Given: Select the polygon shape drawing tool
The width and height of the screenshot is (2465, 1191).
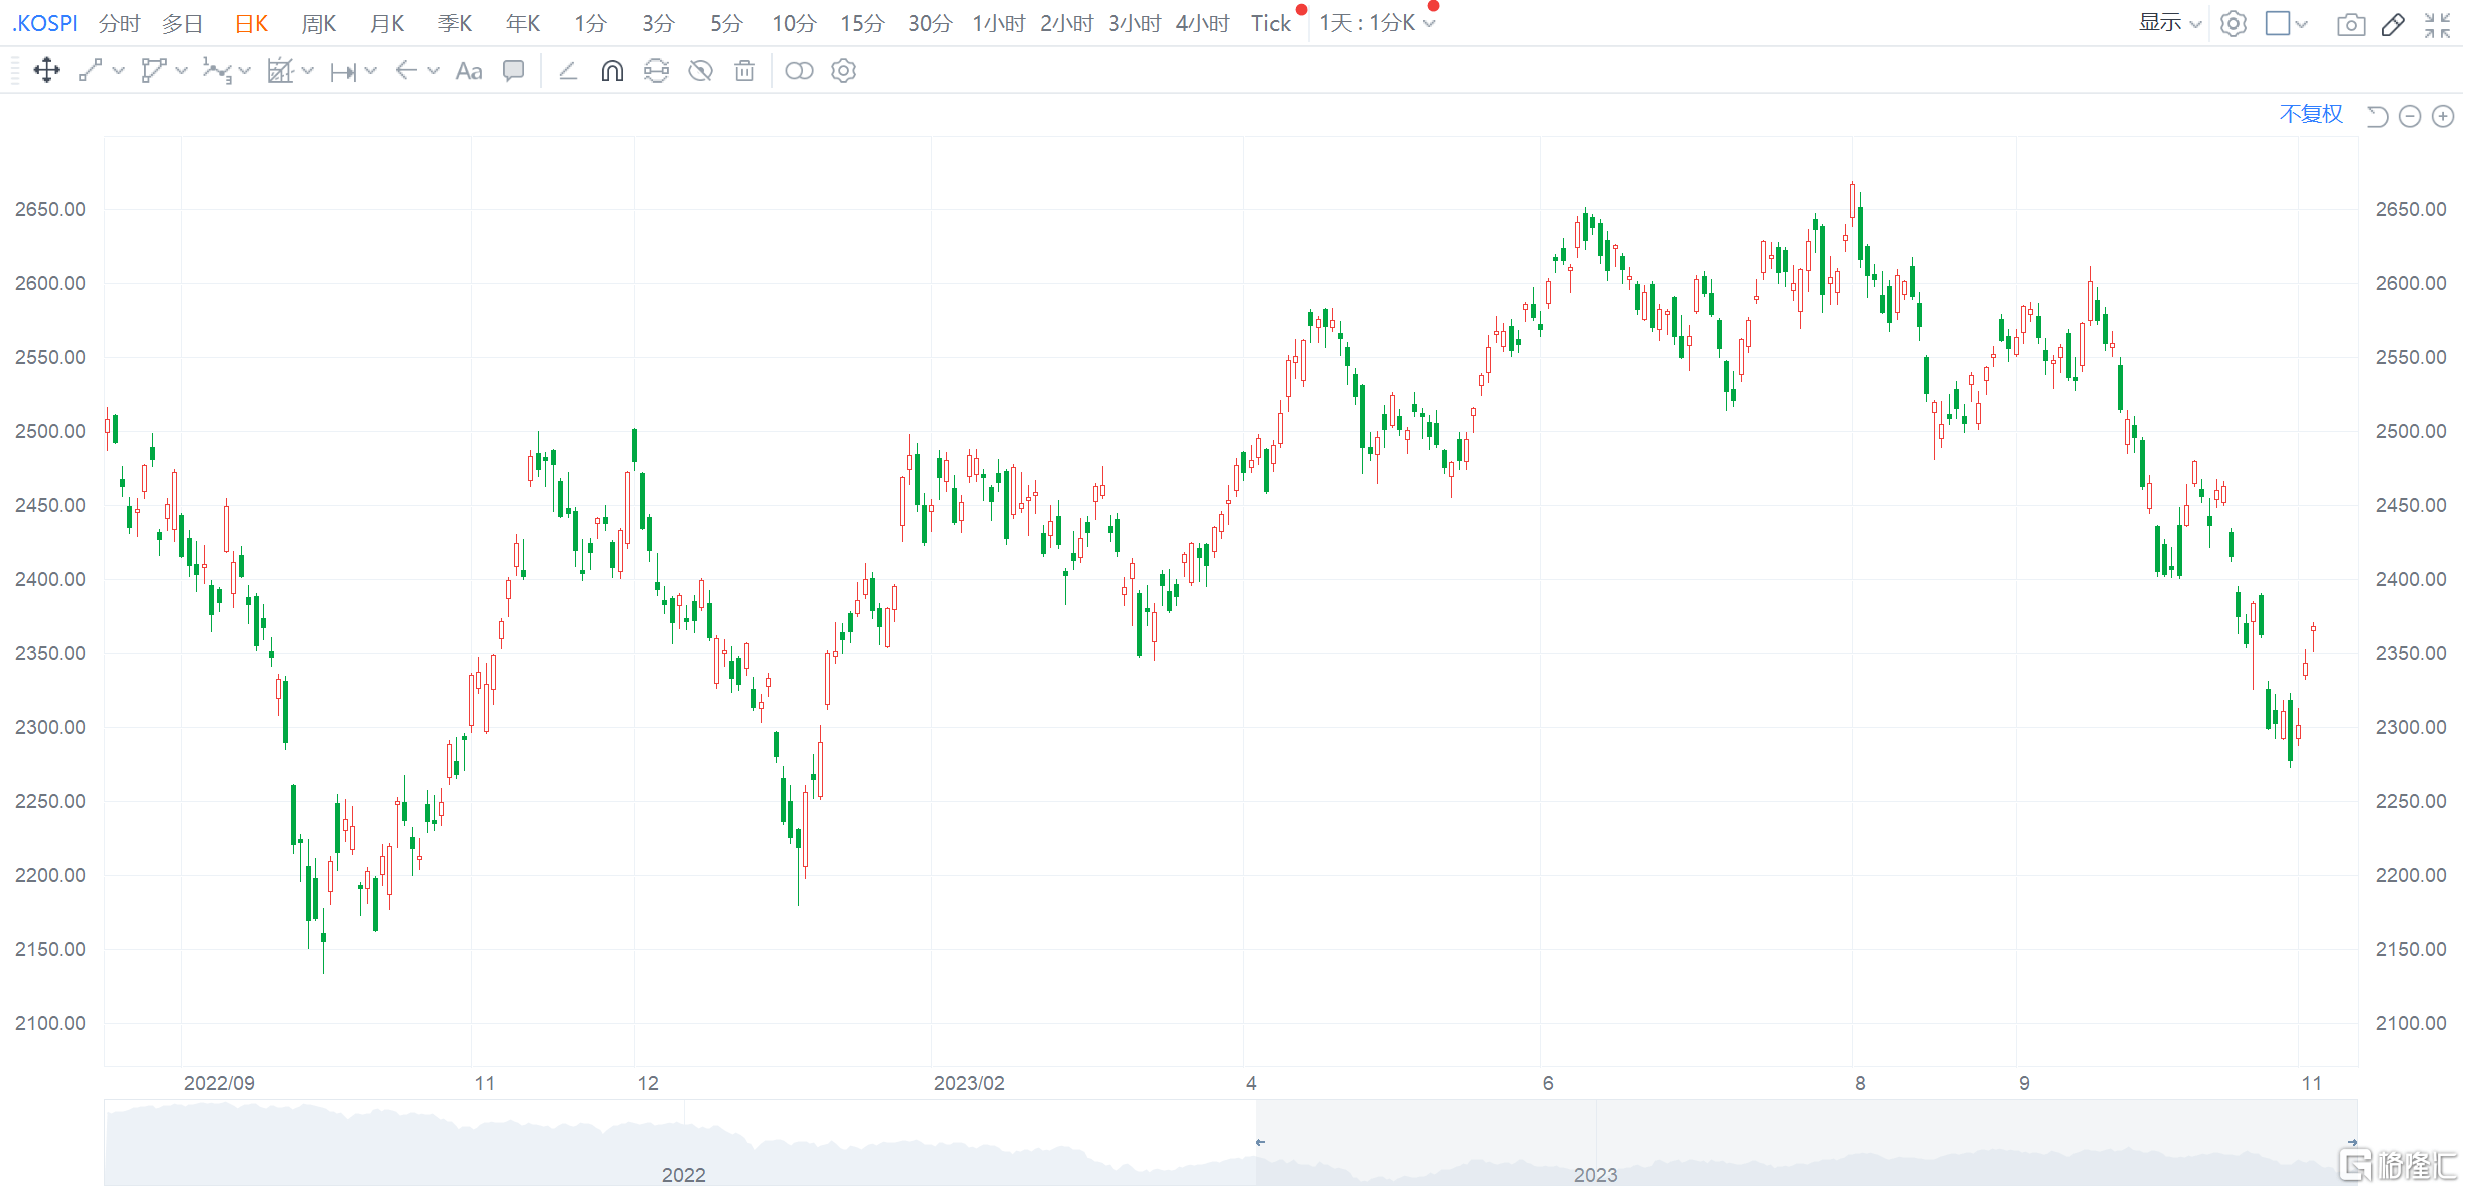Looking at the screenshot, I should [x=153, y=70].
